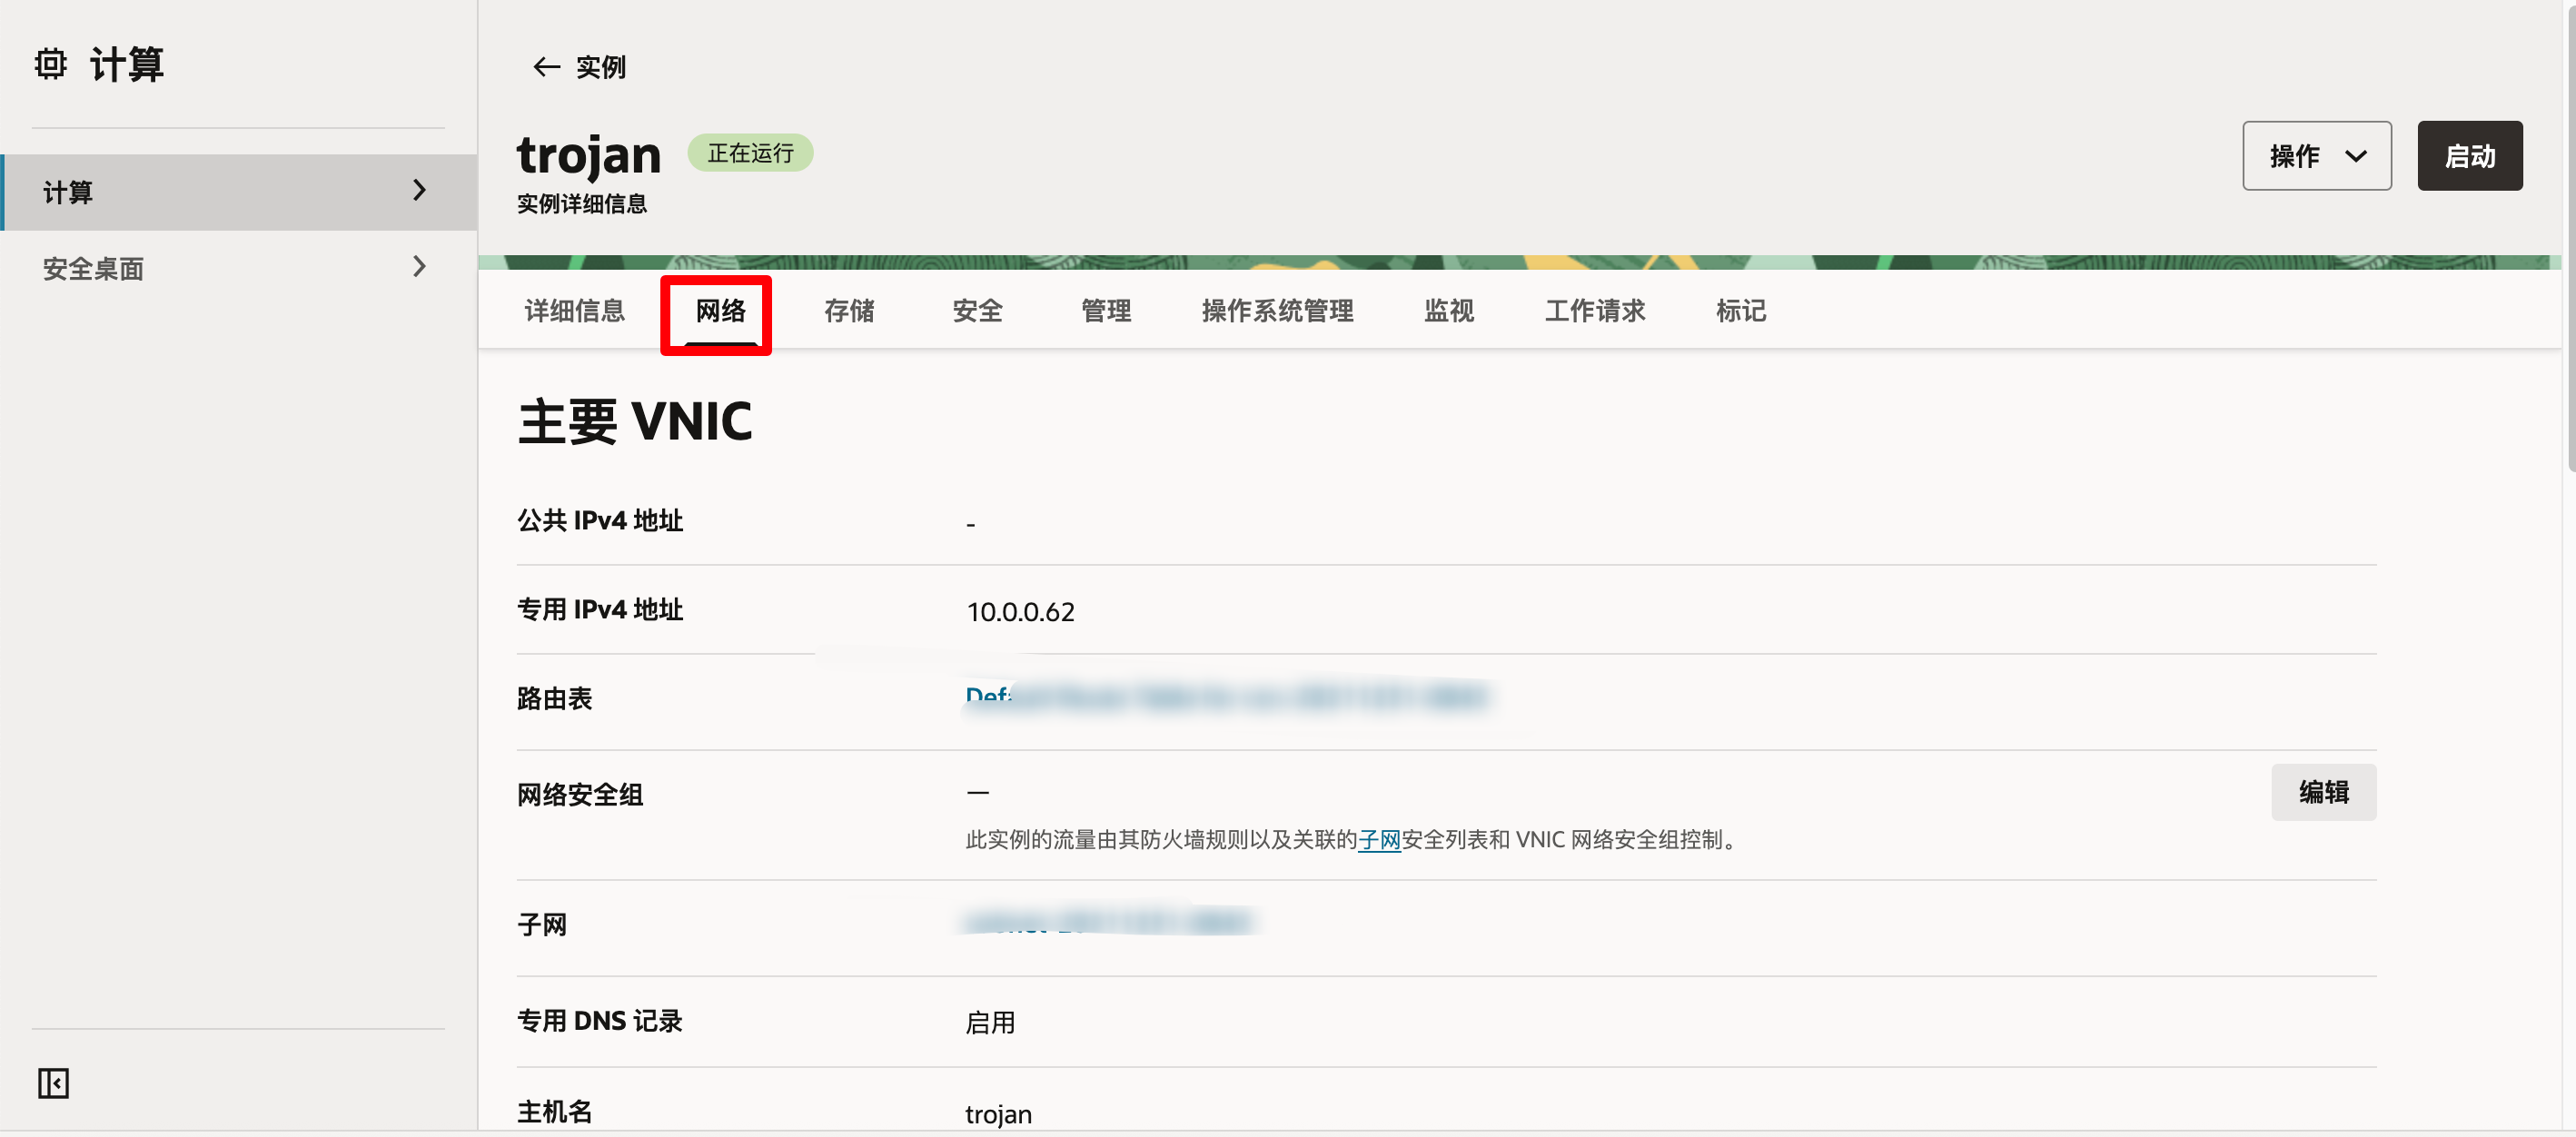Open the 工作请求 tab
This screenshot has width=2576, height=1137.
tap(1594, 311)
